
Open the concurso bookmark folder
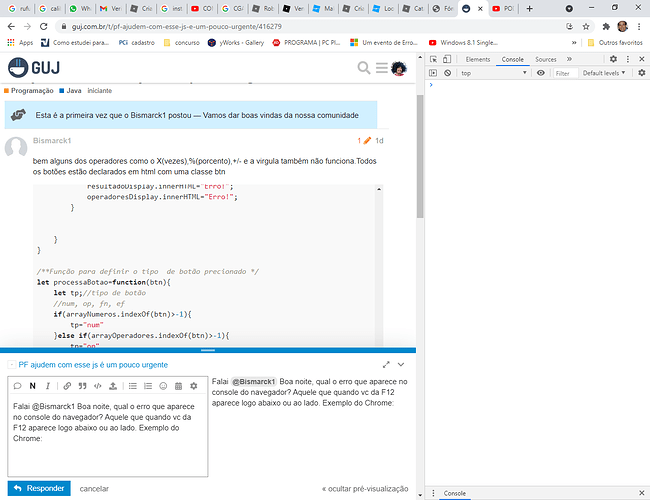(x=182, y=42)
